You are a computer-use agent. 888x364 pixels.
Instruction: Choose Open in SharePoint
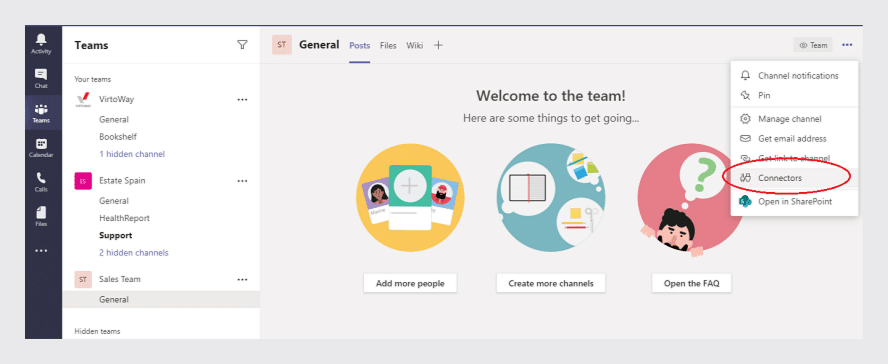pyautogui.click(x=795, y=201)
